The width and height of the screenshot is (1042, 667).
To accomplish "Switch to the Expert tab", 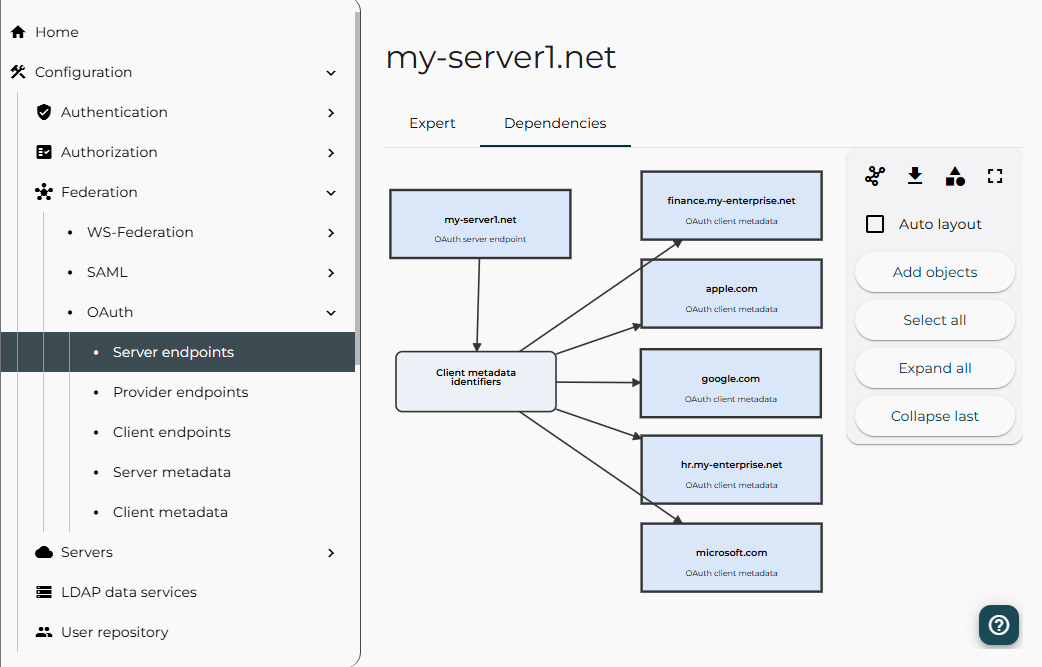I will 432,123.
